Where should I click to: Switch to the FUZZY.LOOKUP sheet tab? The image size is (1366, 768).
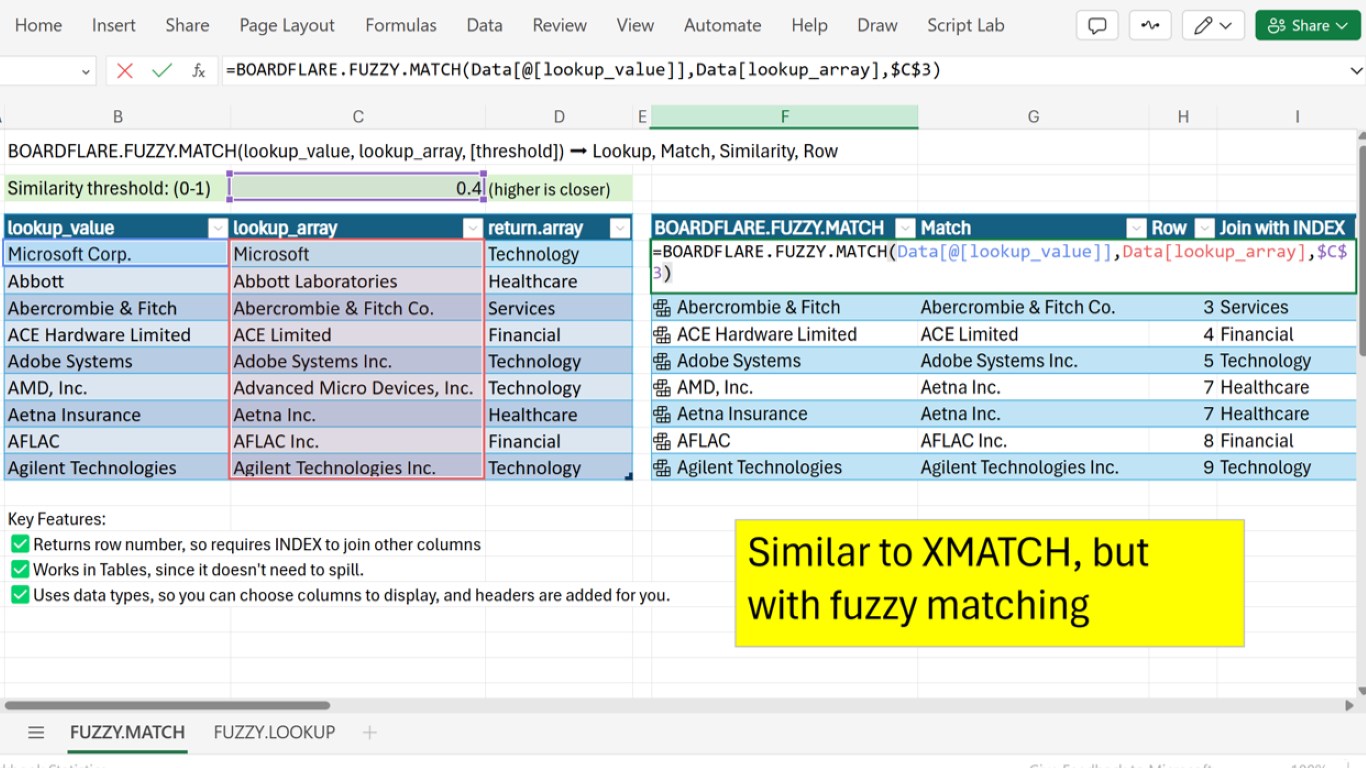pyautogui.click(x=274, y=733)
